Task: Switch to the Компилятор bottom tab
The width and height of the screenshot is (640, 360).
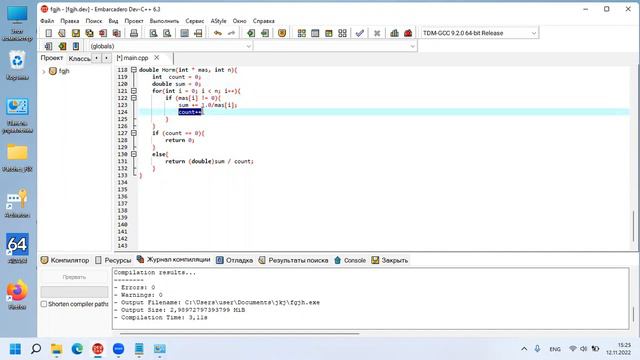Action: 65,260
